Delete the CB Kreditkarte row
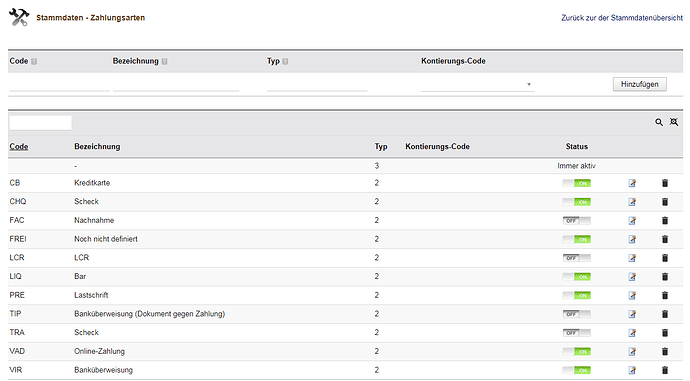This screenshot has width=690, height=381. pyautogui.click(x=665, y=183)
